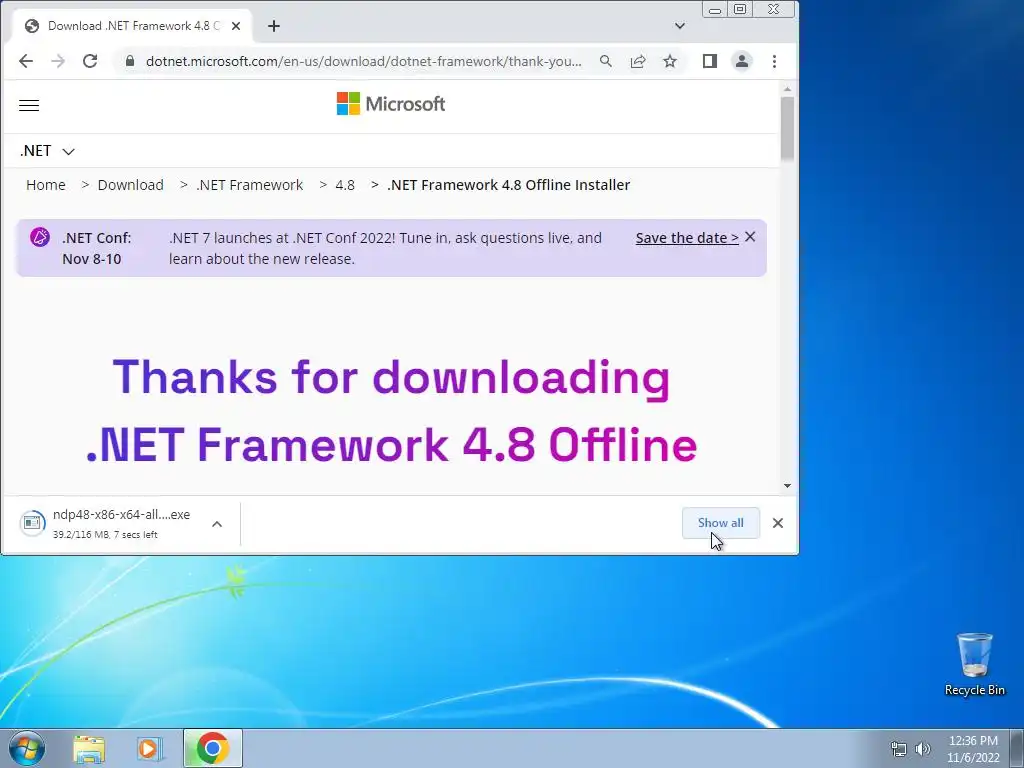
Task: Open Chrome three-dot menu
Action: (x=775, y=61)
